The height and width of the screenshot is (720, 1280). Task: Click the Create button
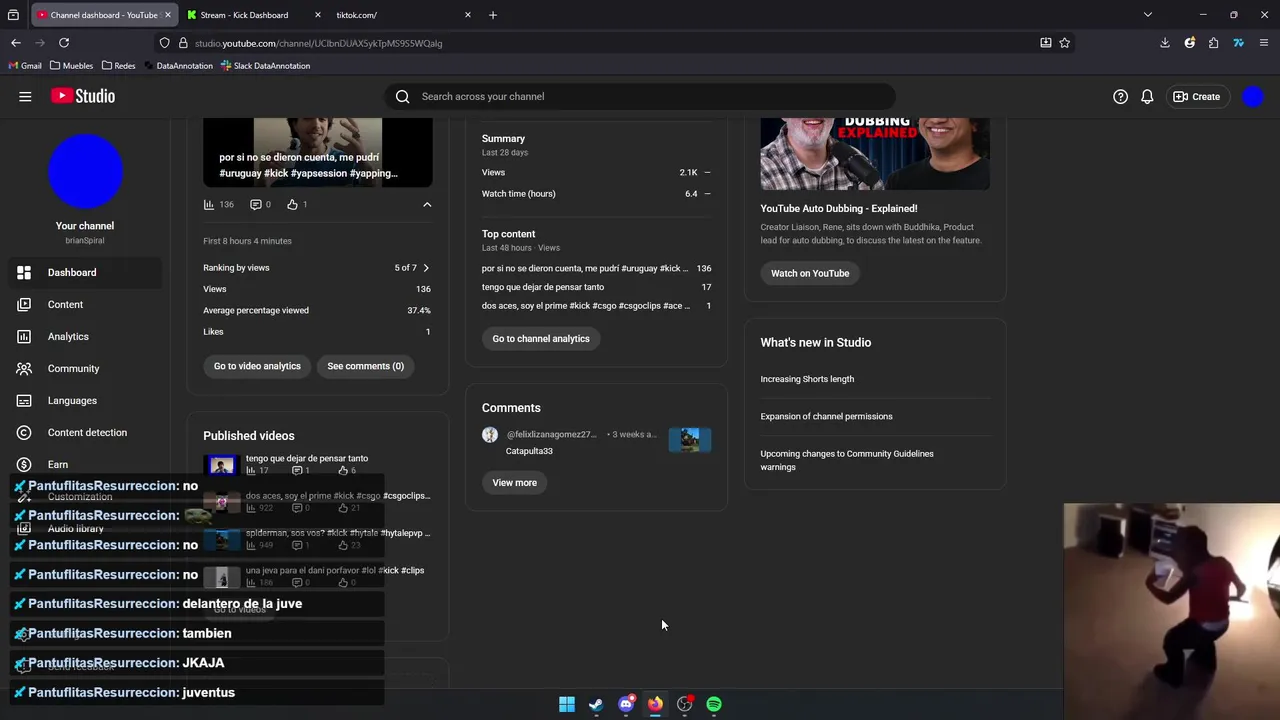1197,97
